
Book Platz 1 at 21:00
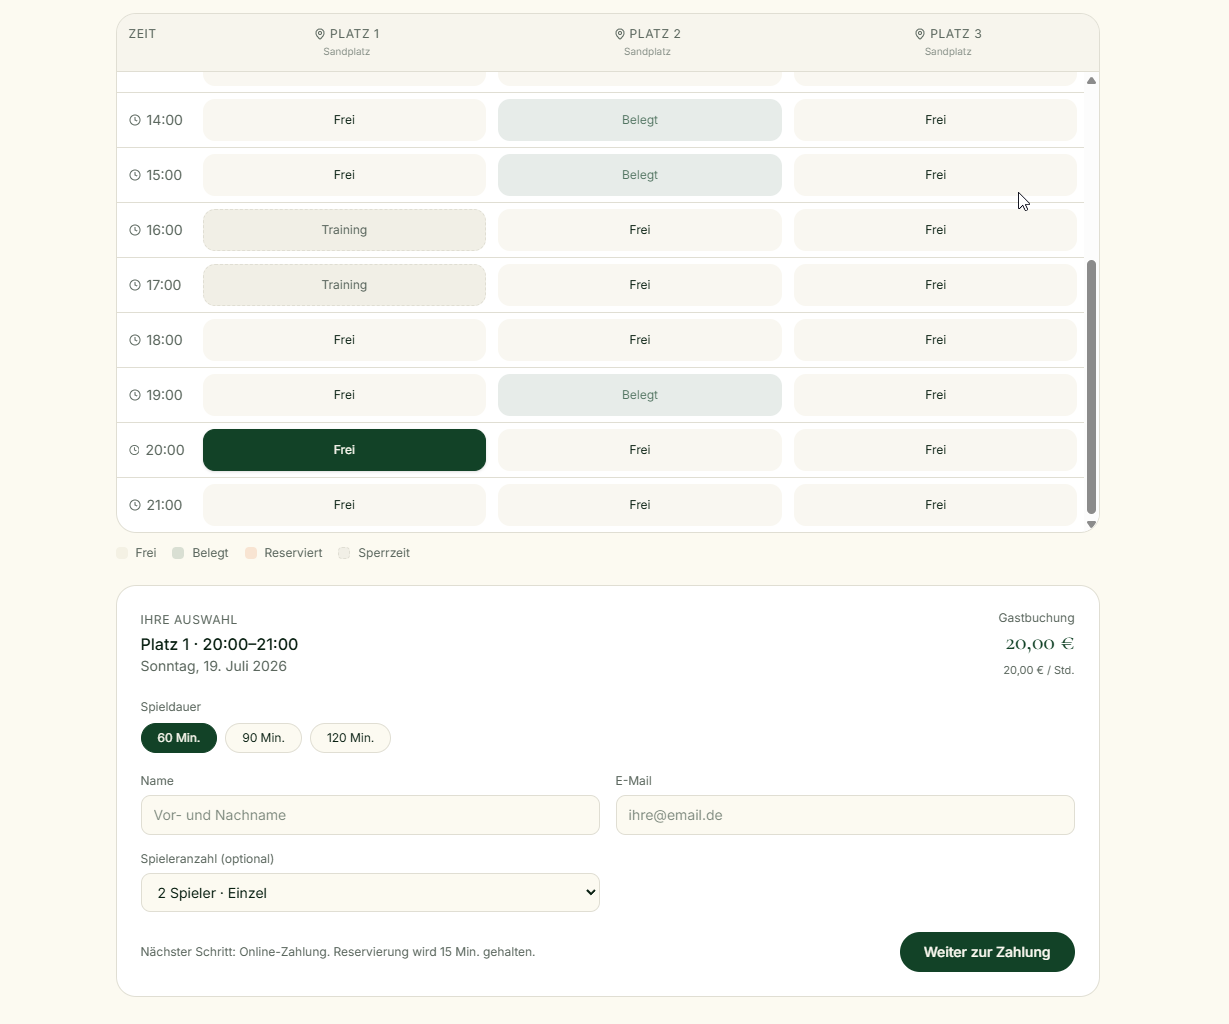point(344,505)
